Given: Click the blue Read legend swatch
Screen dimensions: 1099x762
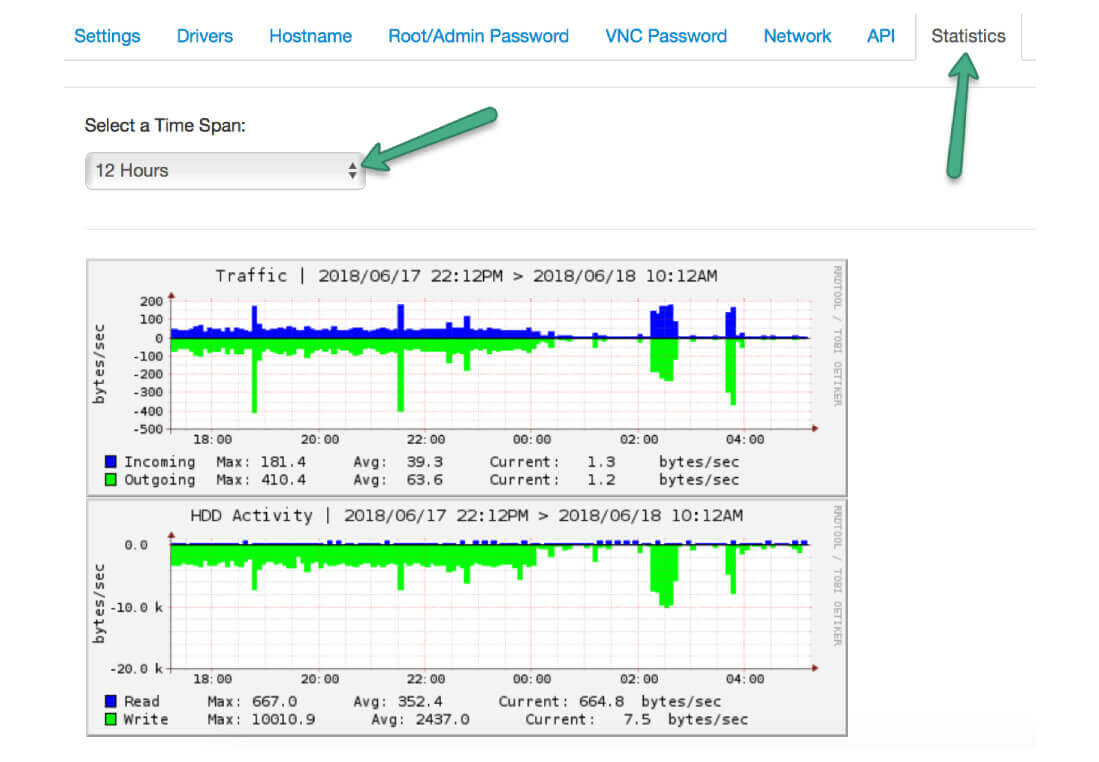Looking at the screenshot, I should [110, 701].
